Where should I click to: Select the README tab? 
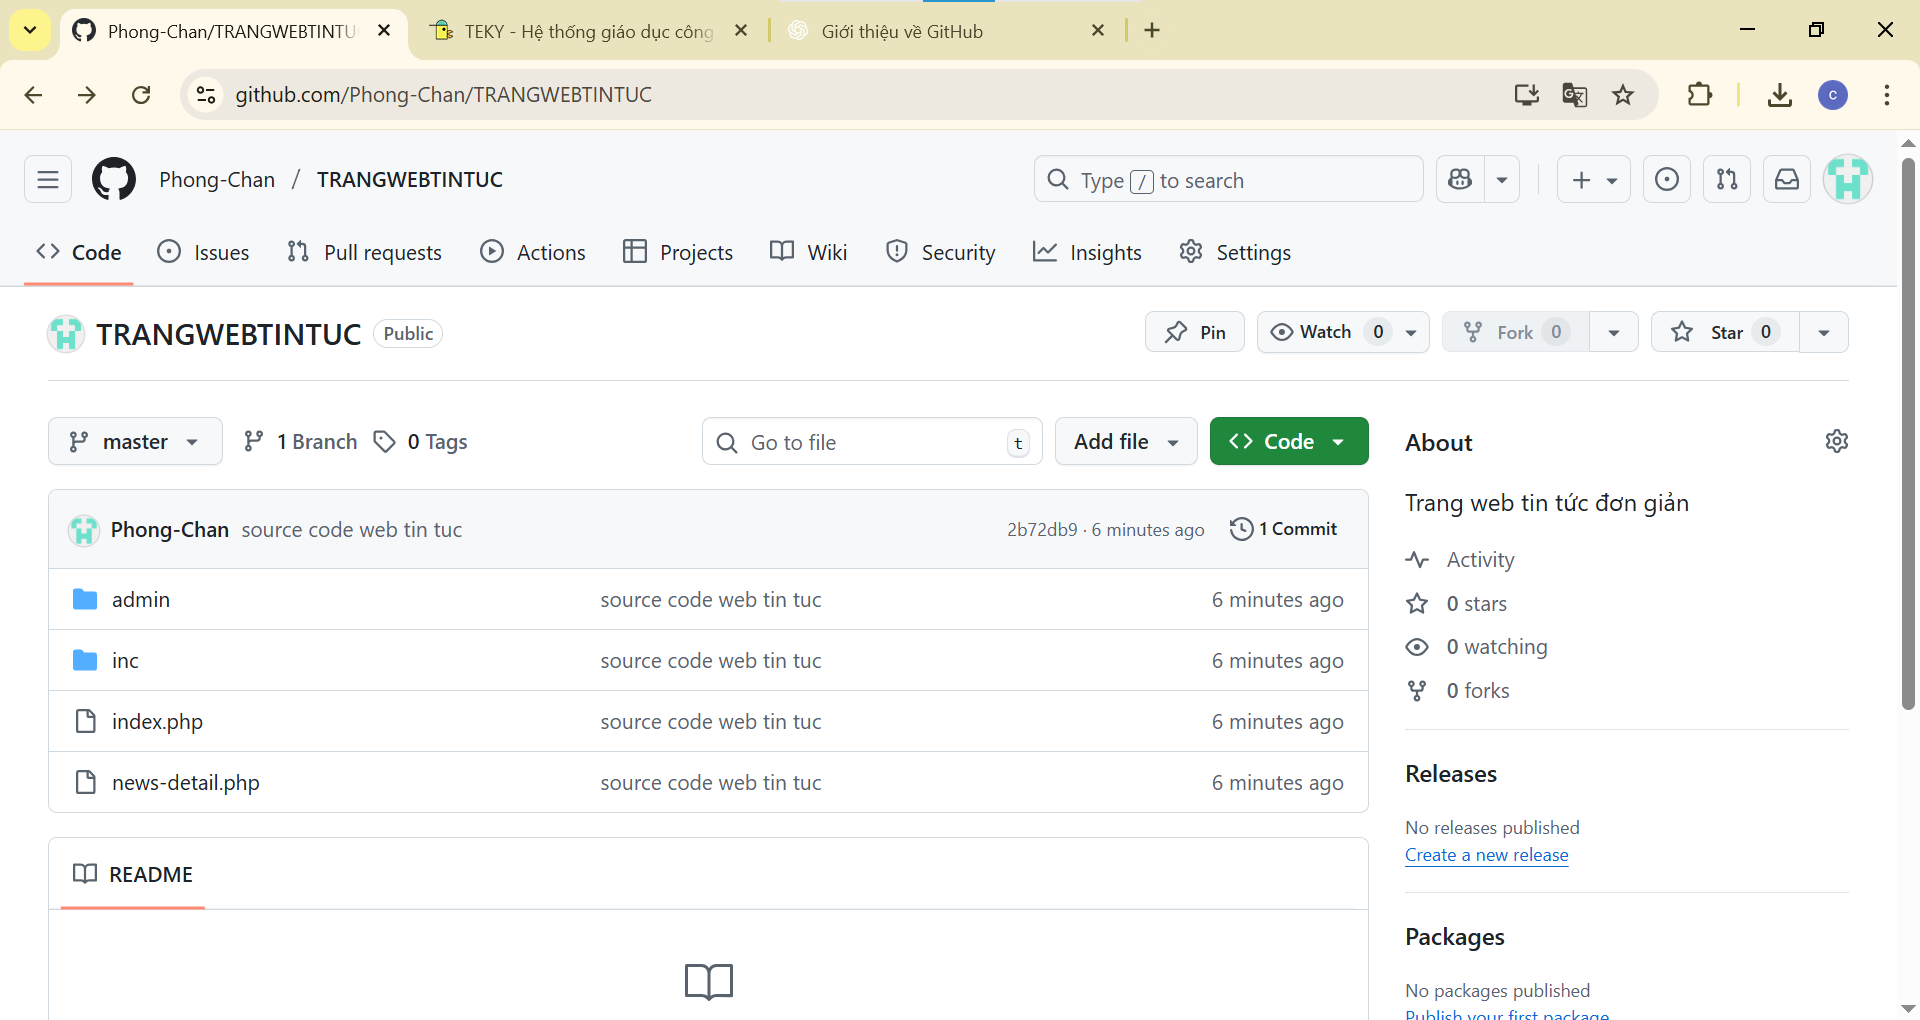[x=133, y=874]
